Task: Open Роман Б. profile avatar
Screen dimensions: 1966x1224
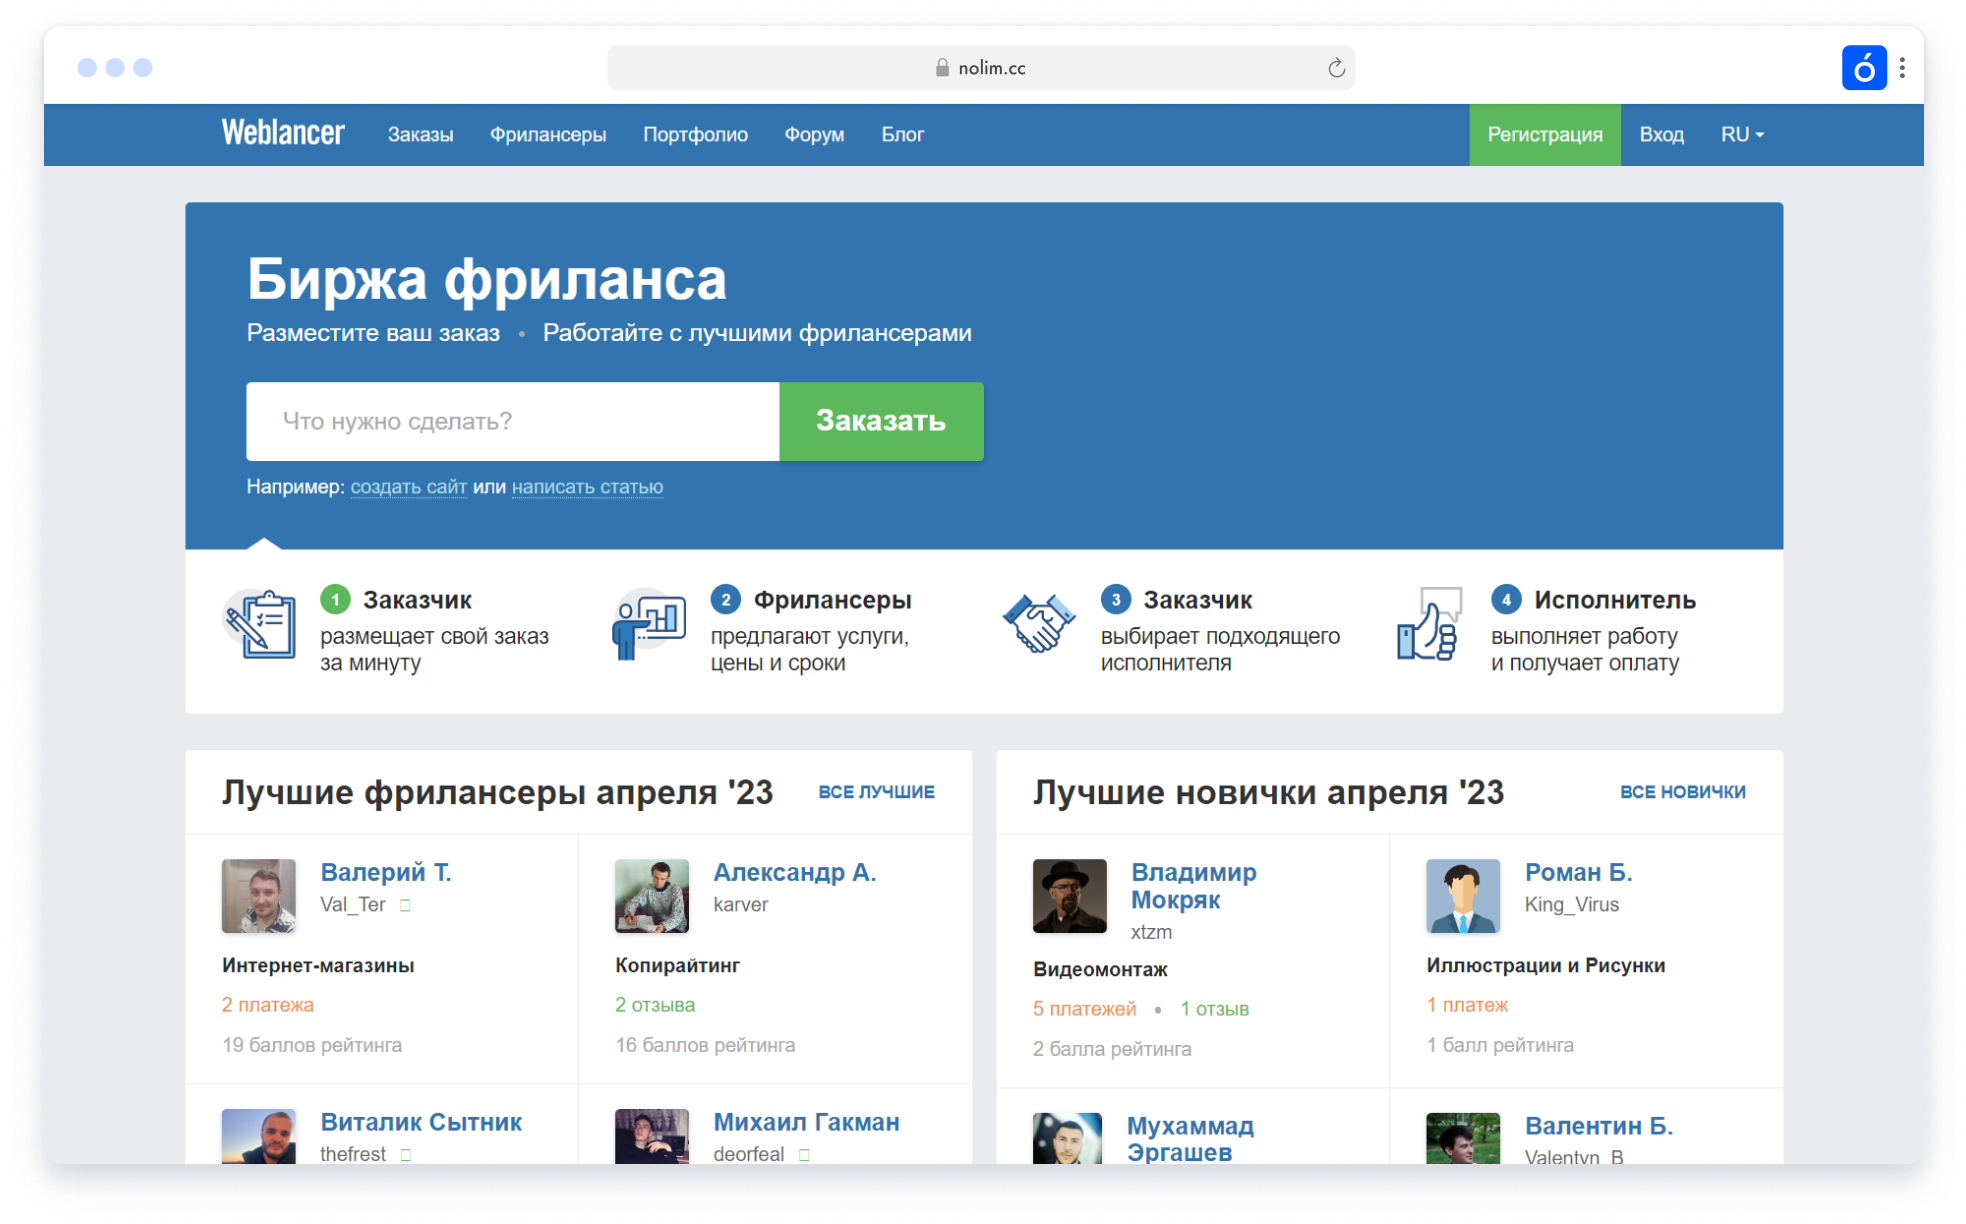Action: 1462,896
